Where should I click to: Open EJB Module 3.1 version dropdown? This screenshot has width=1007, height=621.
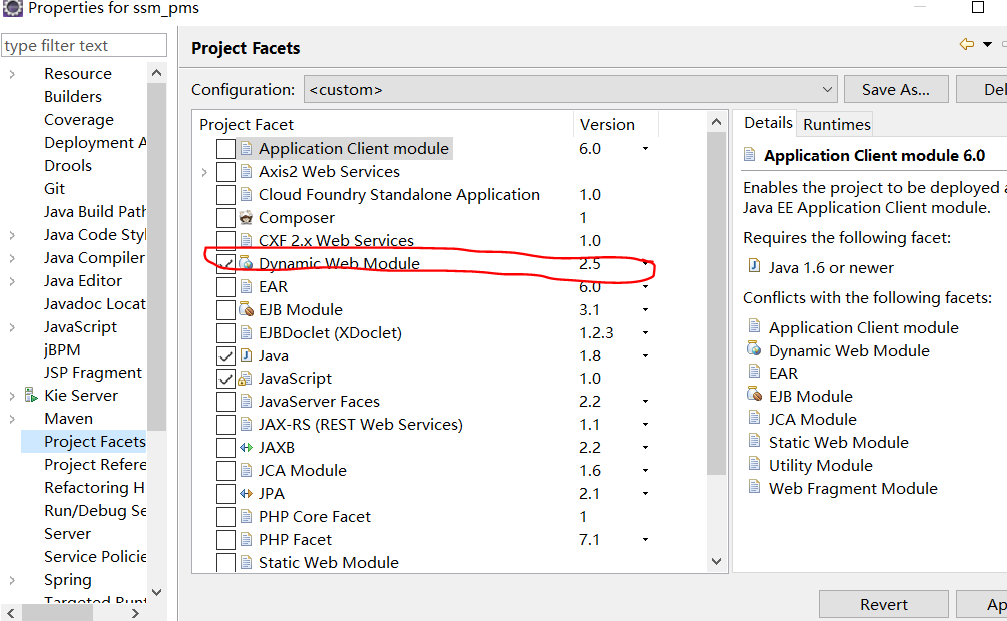point(645,310)
